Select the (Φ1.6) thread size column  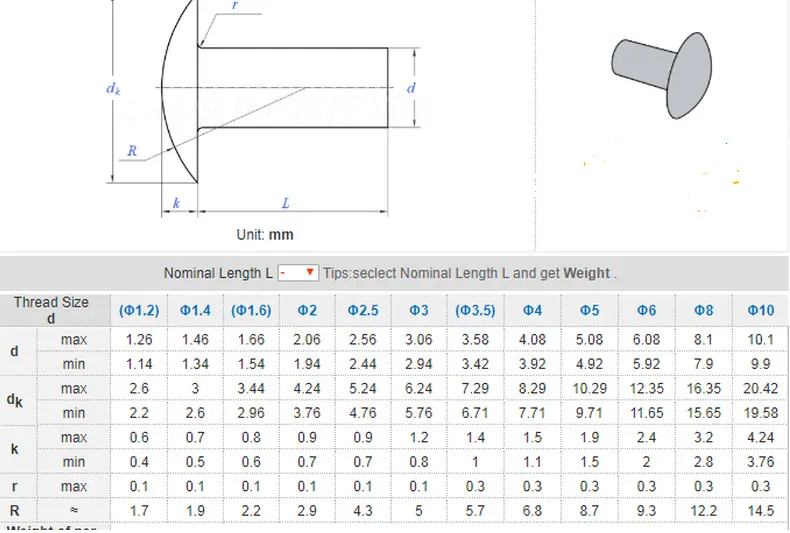[x=251, y=310]
